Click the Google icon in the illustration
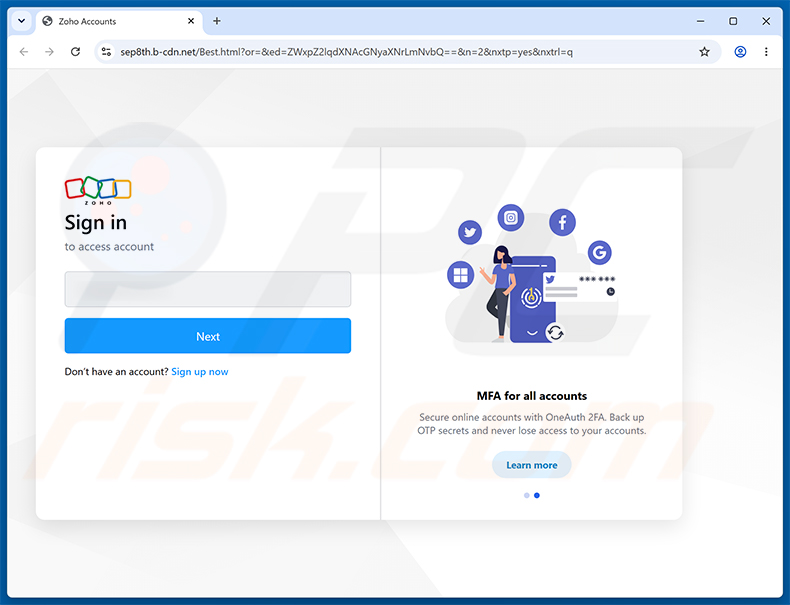The width and height of the screenshot is (790, 605). click(x=600, y=252)
